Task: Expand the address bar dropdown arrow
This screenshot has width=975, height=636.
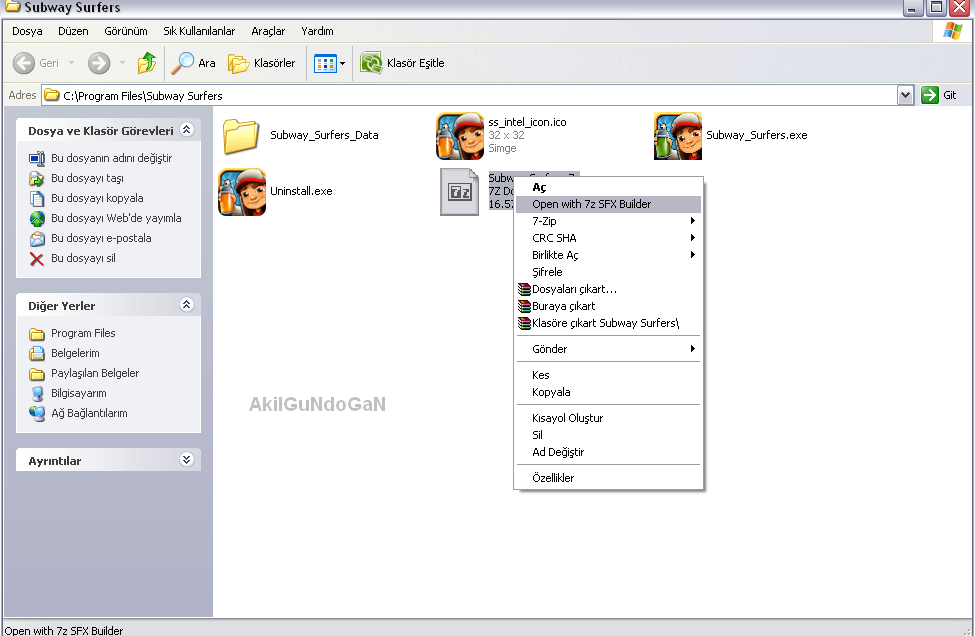Action: pyautogui.click(x=905, y=95)
